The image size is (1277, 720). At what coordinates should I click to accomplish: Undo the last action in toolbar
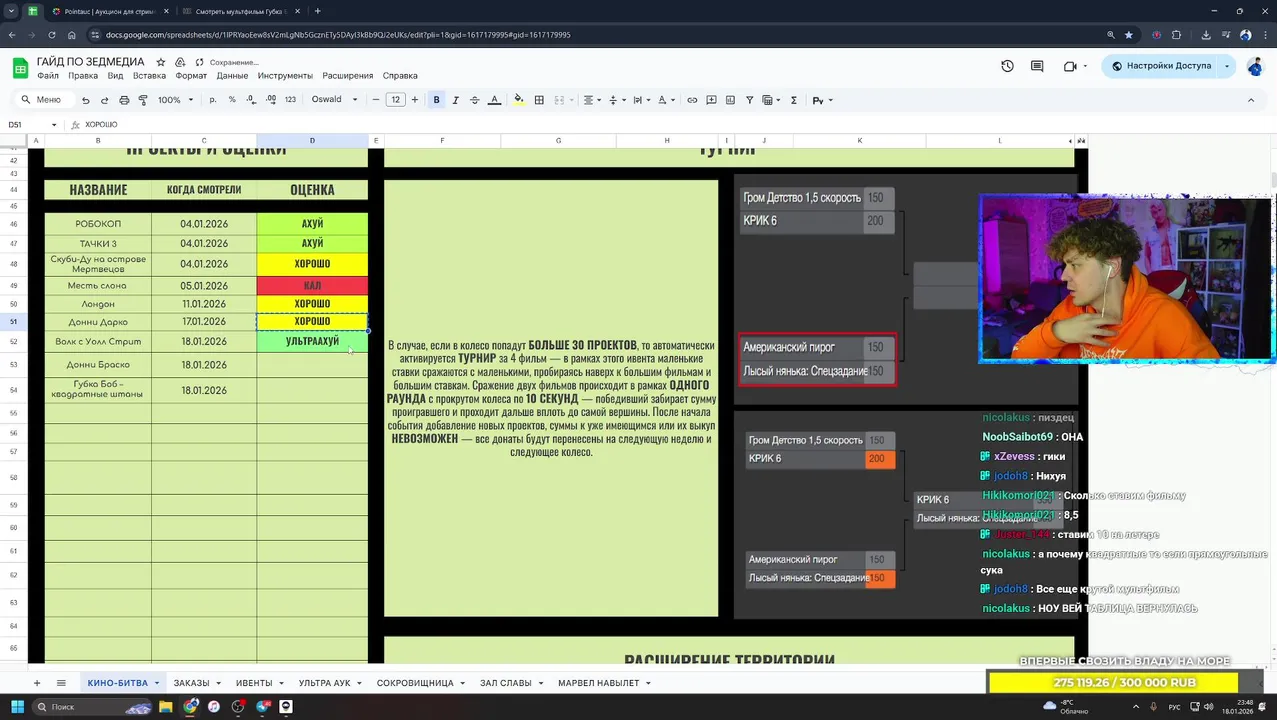(86, 100)
